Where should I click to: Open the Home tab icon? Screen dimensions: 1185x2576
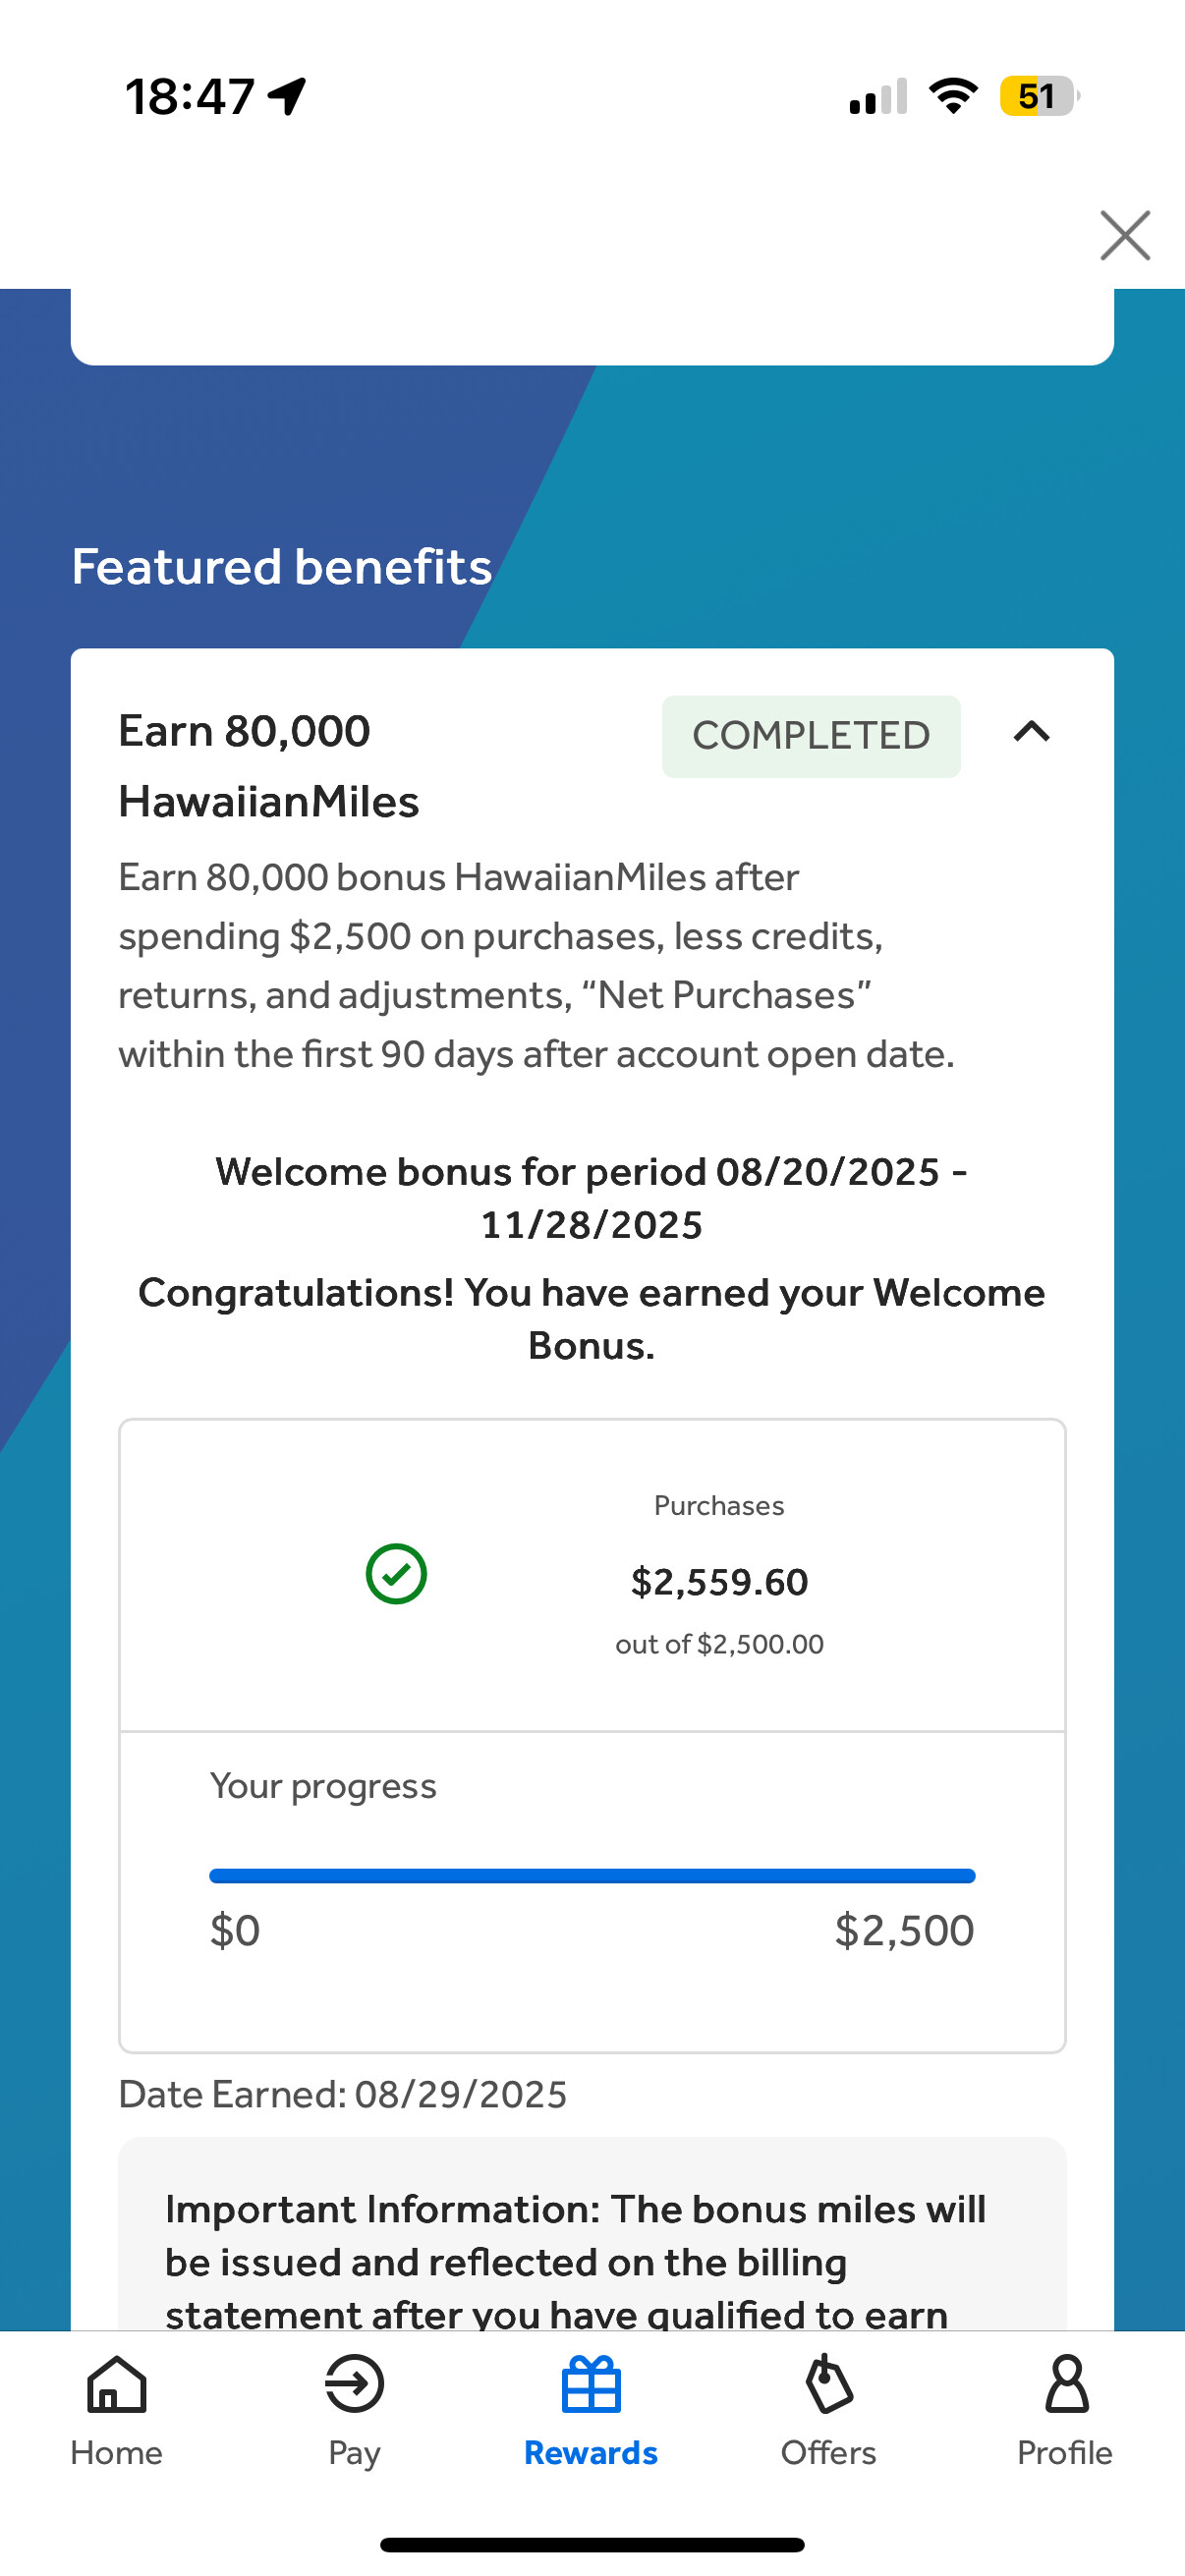(x=117, y=2384)
